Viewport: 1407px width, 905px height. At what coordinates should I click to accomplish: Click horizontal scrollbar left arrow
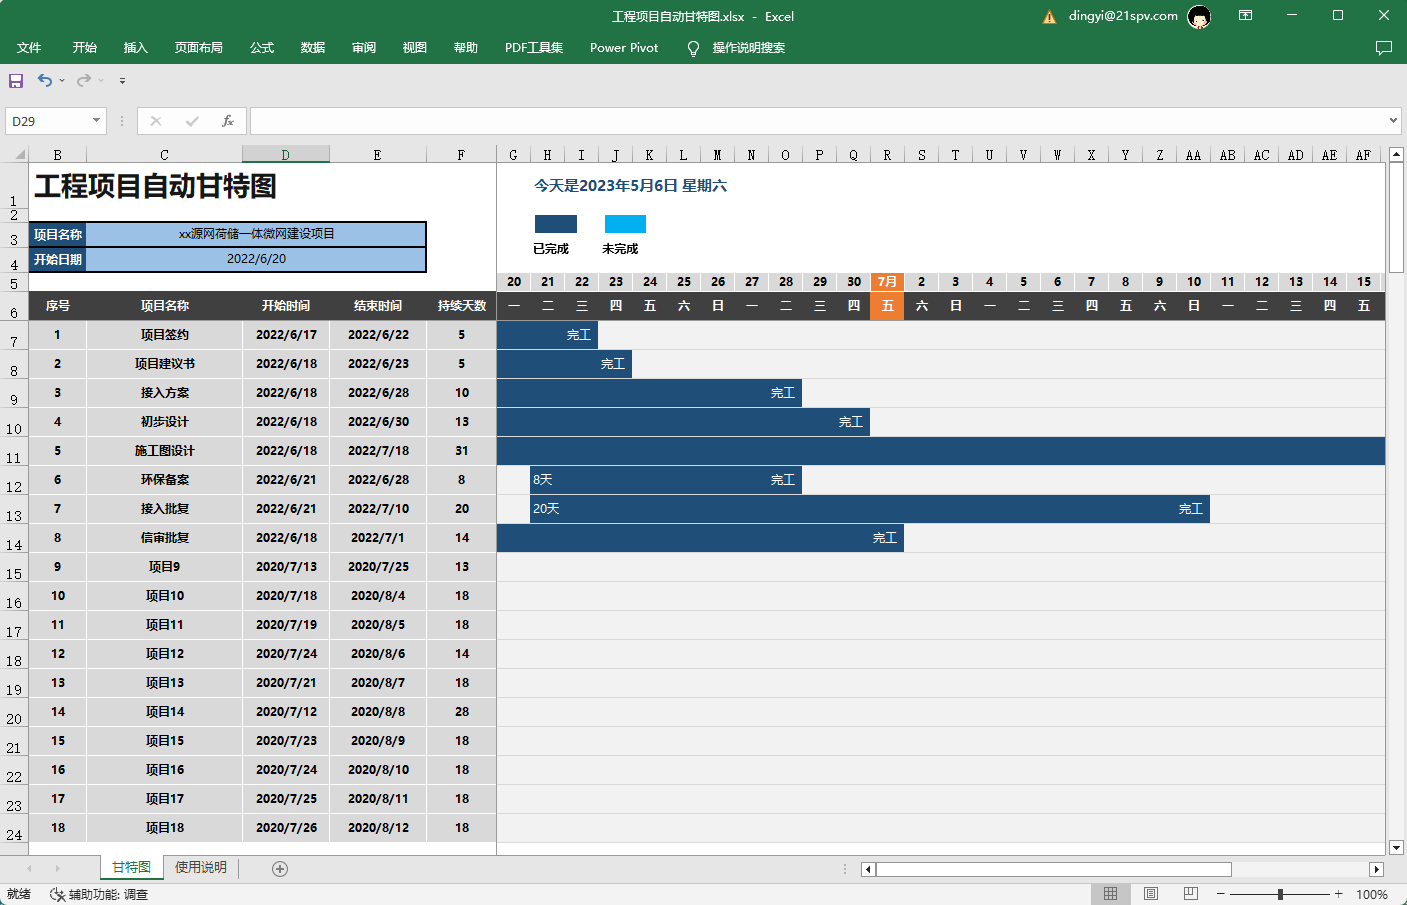click(x=868, y=870)
